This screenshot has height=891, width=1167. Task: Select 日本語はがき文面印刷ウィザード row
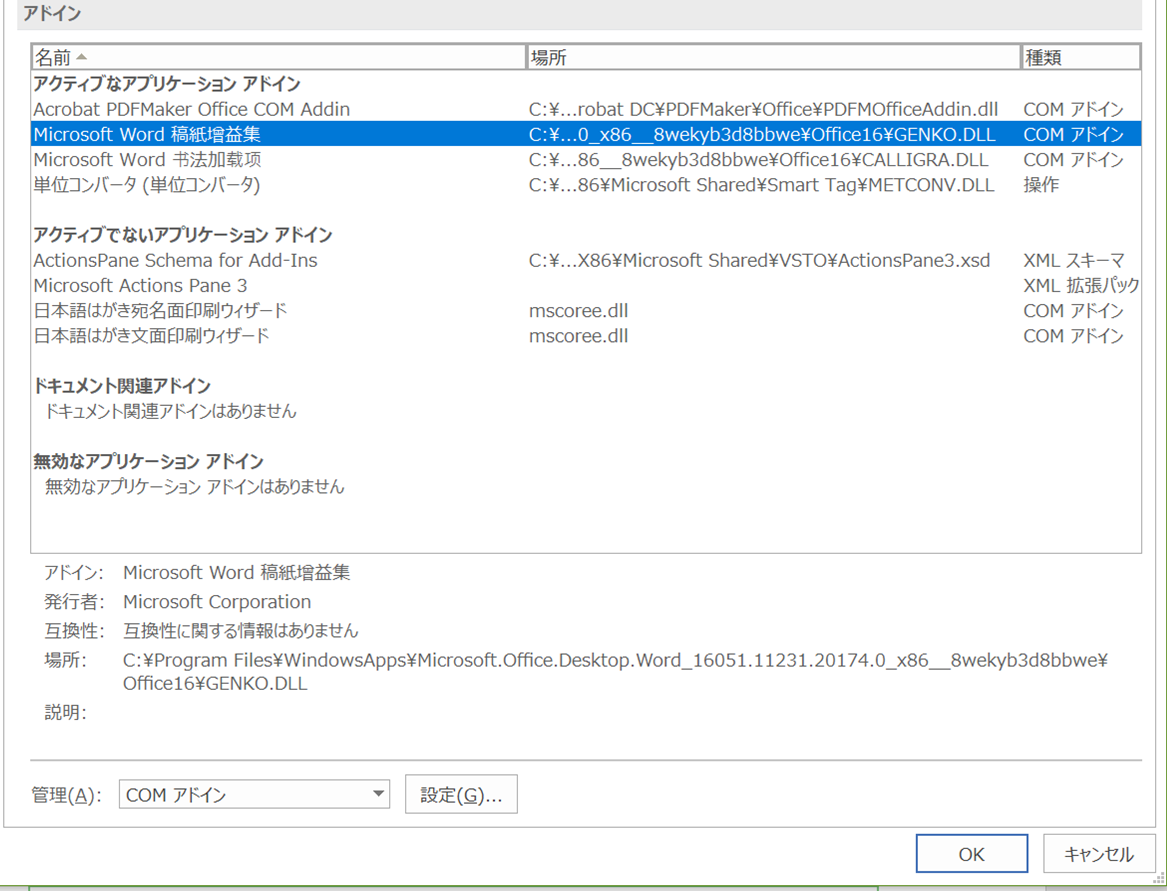pyautogui.click(x=586, y=336)
